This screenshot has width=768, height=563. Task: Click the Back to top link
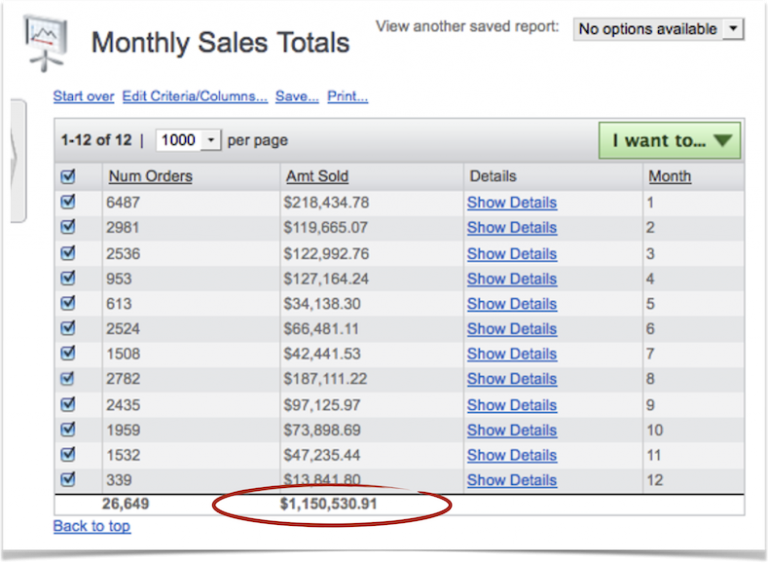[x=91, y=526]
